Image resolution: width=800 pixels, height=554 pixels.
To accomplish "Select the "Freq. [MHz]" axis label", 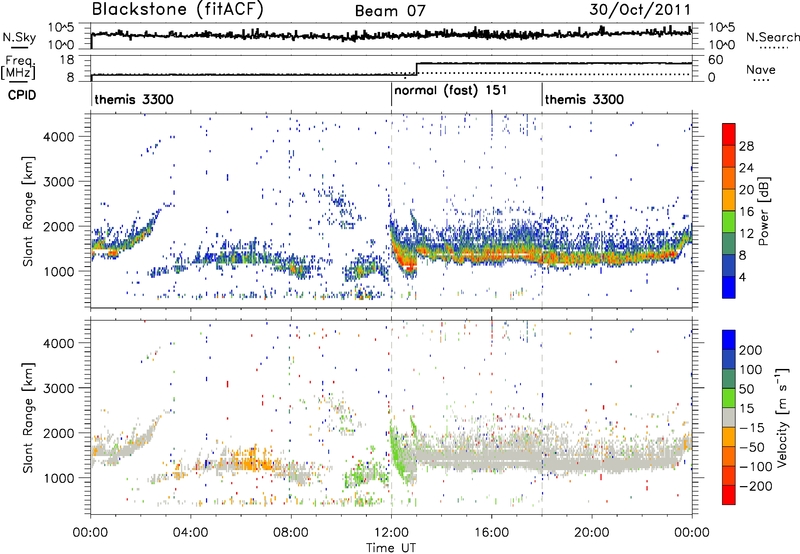I will (x=18, y=68).
